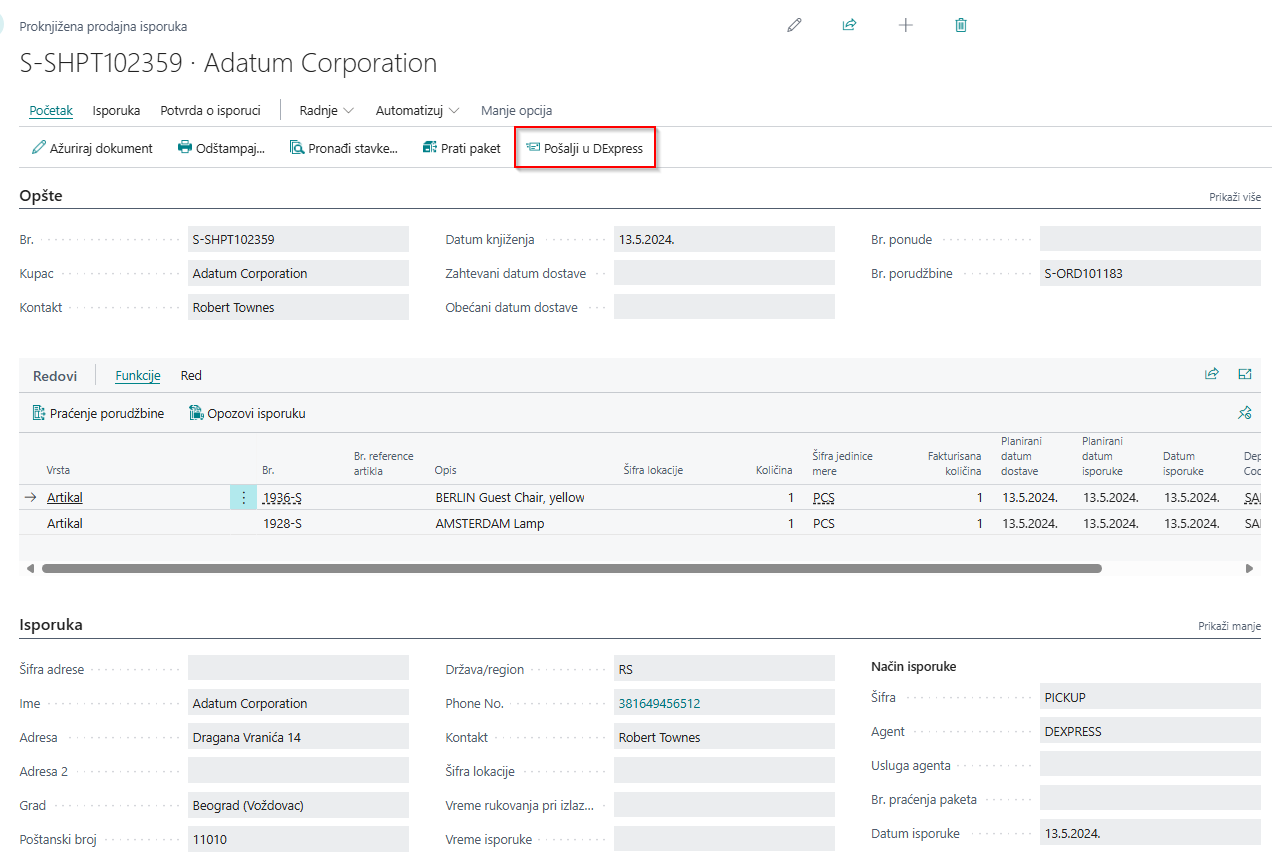1272x854 pixels.
Task: Click Pronađi stavke action
Action: pyautogui.click(x=343, y=148)
